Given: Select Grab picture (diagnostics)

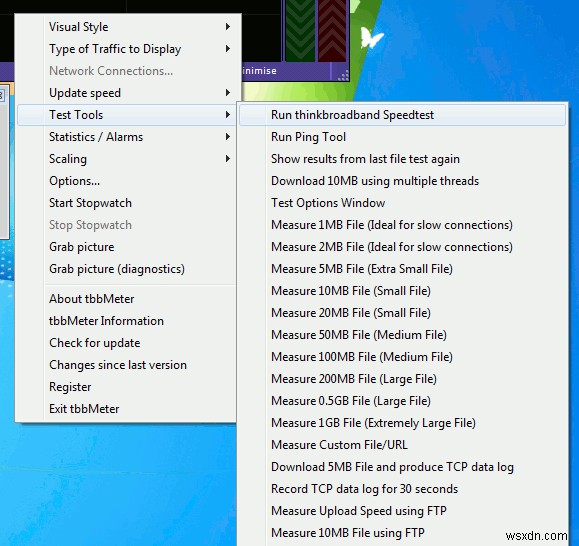Looking at the screenshot, I should pos(128,269).
